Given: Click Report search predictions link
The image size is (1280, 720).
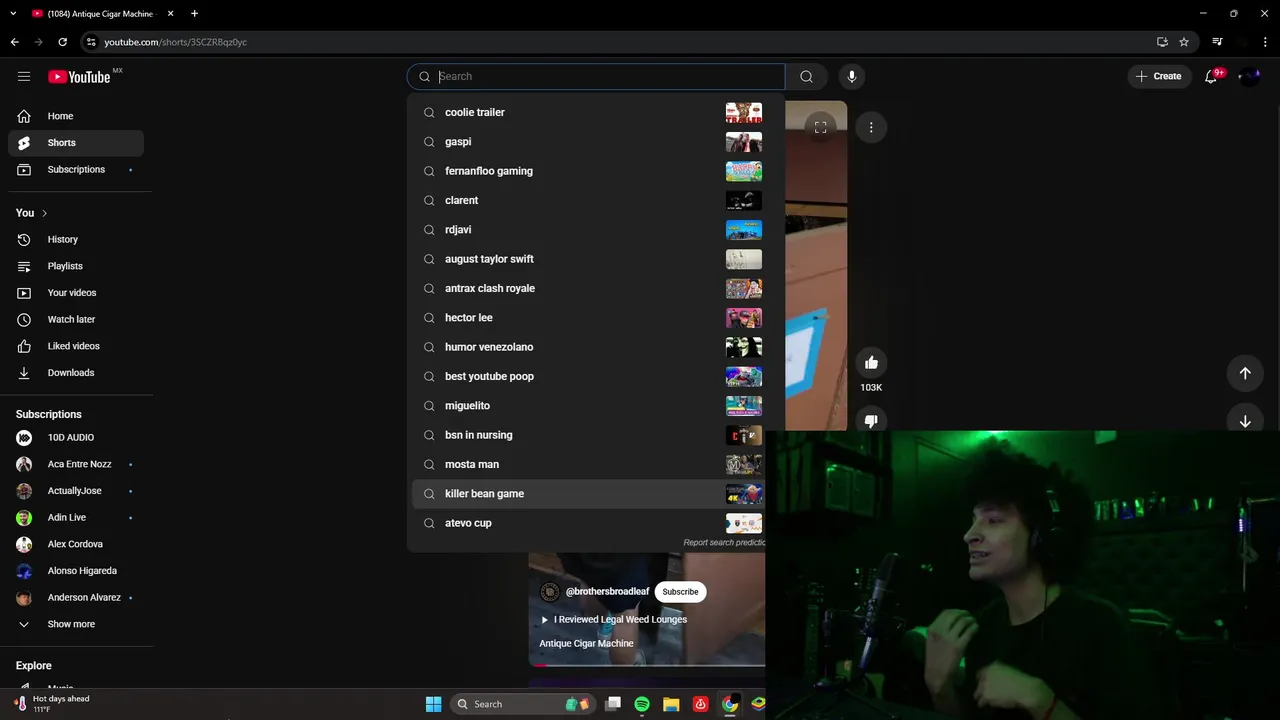Looking at the screenshot, I should [x=724, y=543].
